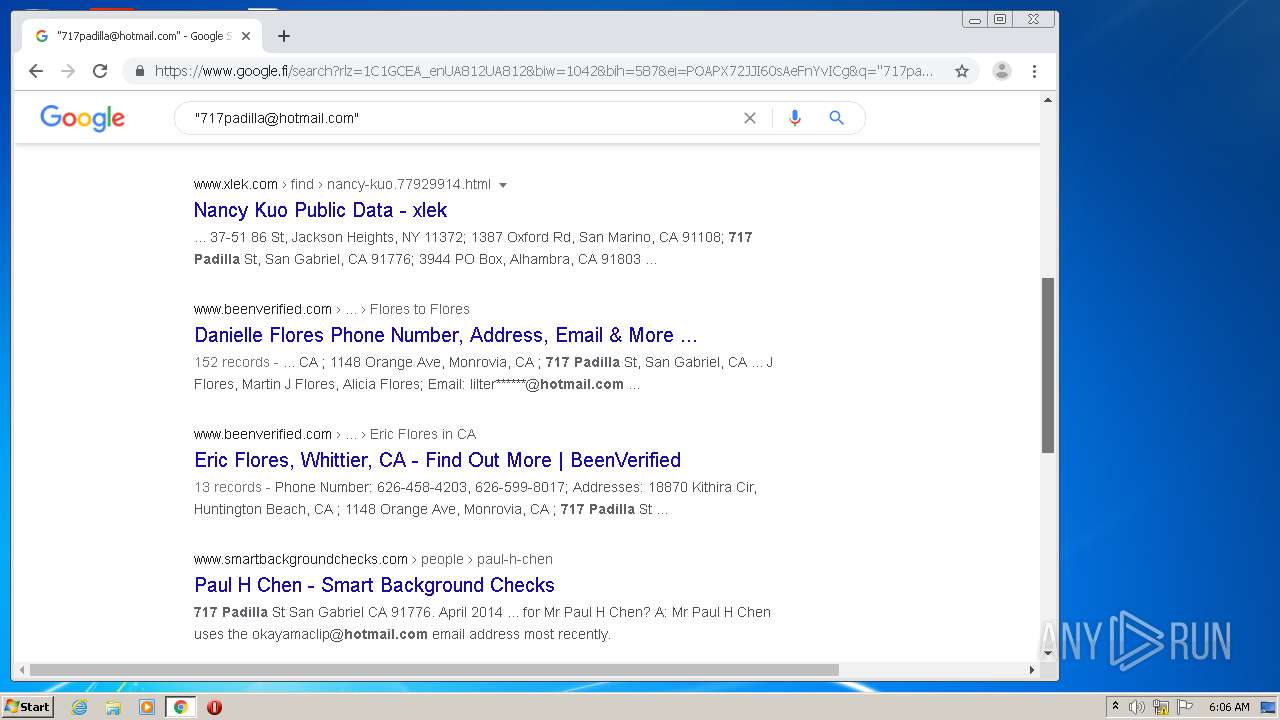Select Chrome taskbar button
The width and height of the screenshot is (1280, 720).
181,707
